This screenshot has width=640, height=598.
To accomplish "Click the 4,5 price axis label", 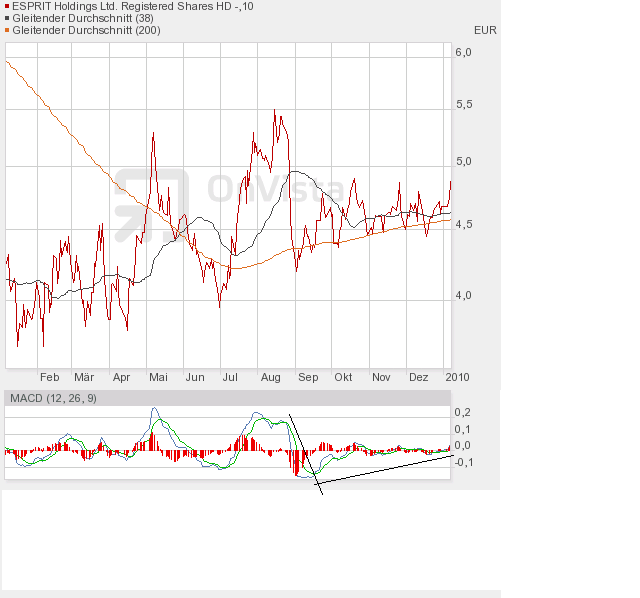I will tap(464, 225).
